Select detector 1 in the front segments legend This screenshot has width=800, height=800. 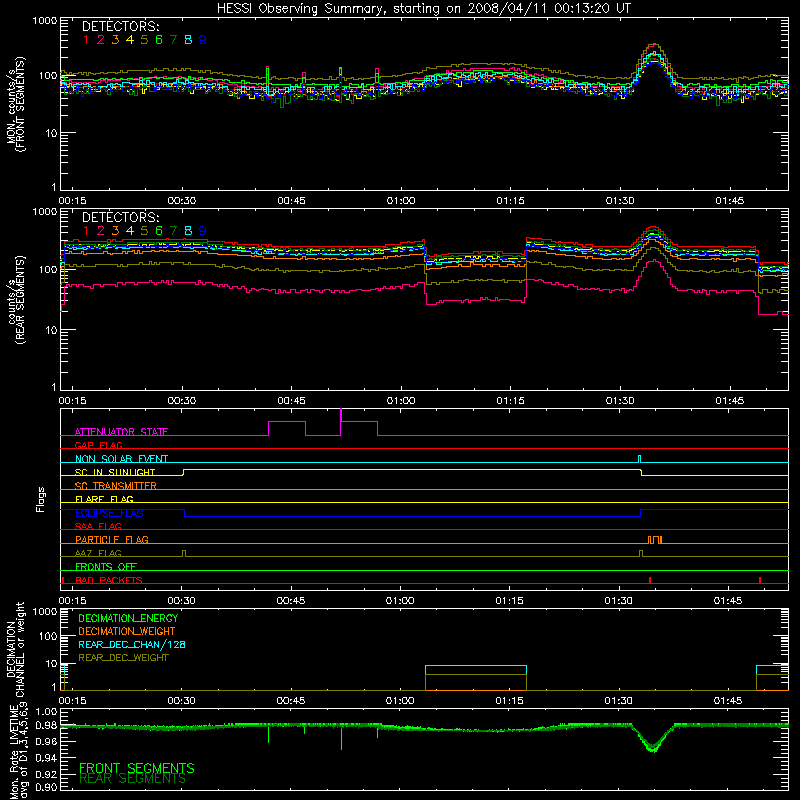pos(86,40)
